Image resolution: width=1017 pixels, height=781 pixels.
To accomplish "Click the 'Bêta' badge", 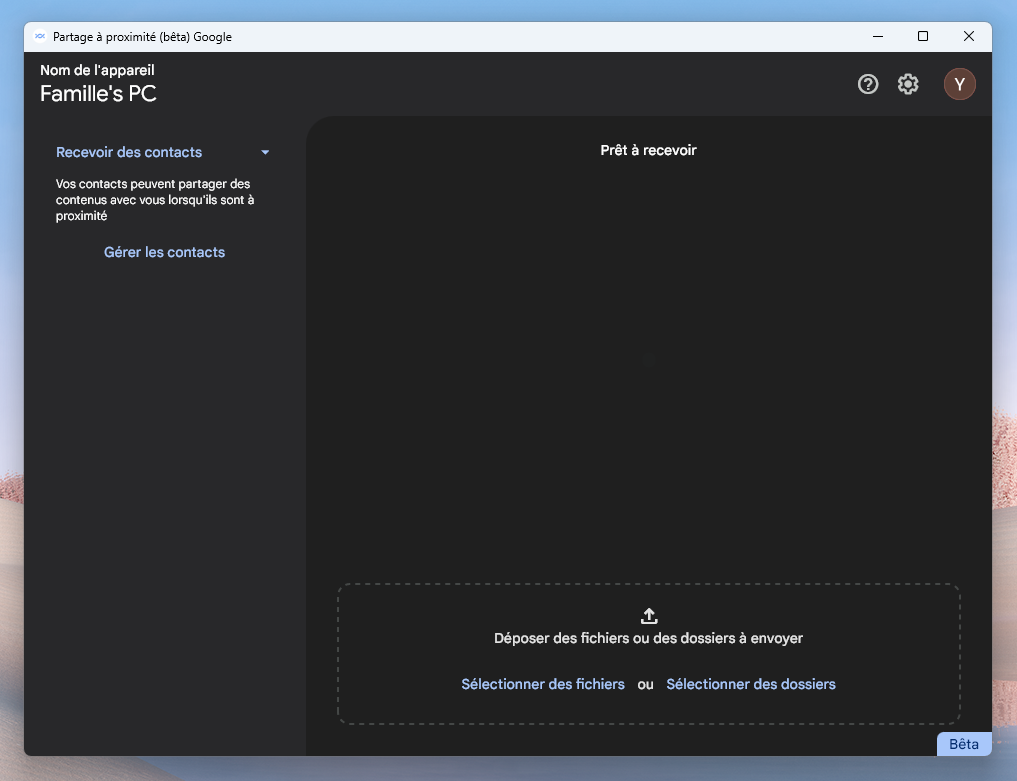I will tap(963, 744).
